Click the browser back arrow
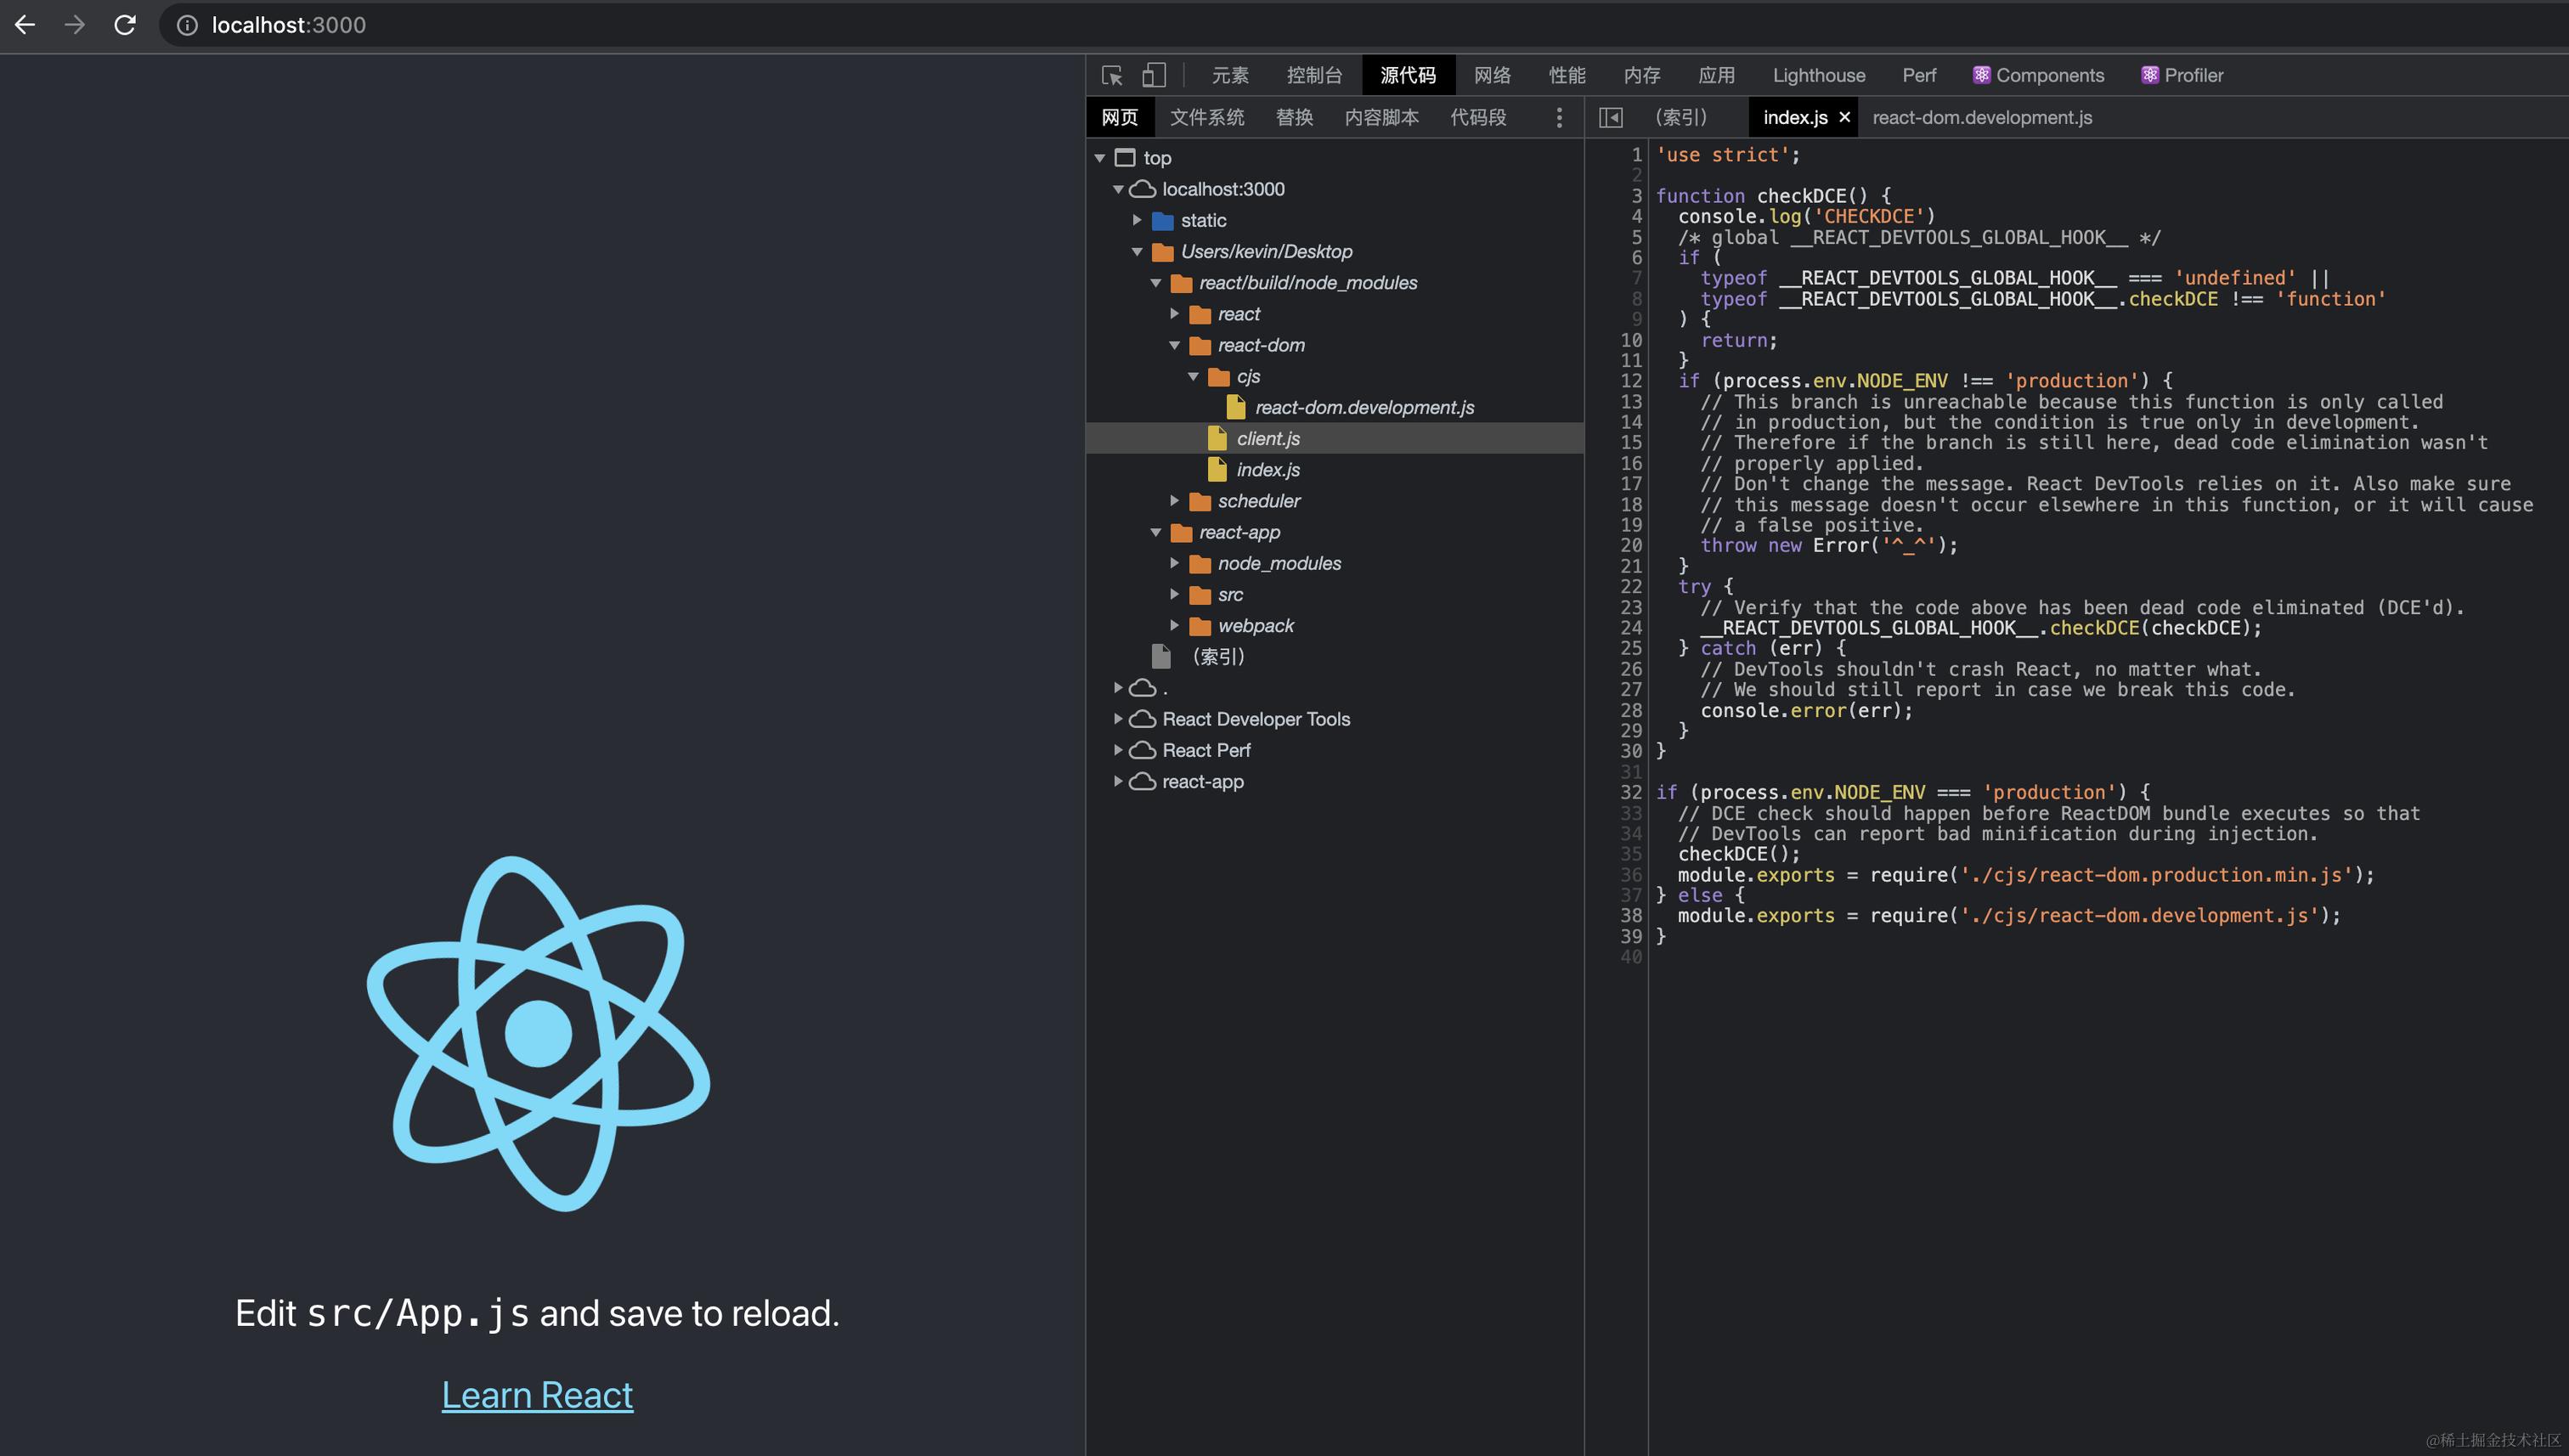Viewport: 2569px width, 1456px height. coord(25,25)
